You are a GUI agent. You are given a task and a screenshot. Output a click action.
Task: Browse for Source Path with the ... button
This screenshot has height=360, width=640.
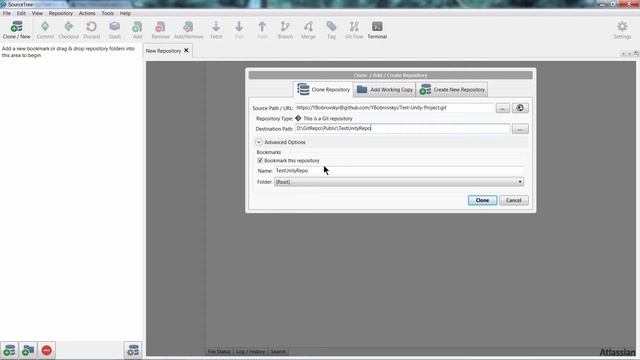tap(503, 108)
